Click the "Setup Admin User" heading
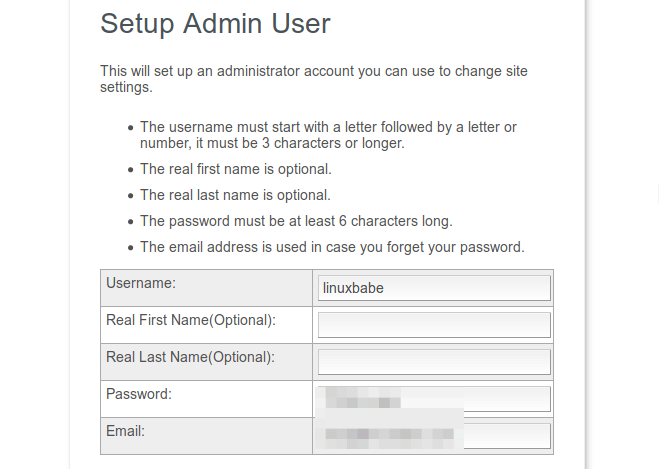 [x=215, y=24]
